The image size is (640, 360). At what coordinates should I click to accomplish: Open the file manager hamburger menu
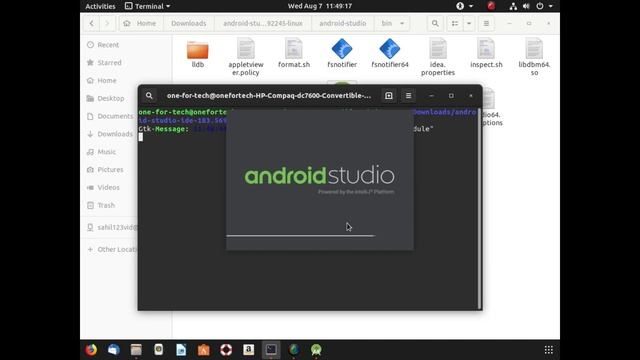point(486,24)
